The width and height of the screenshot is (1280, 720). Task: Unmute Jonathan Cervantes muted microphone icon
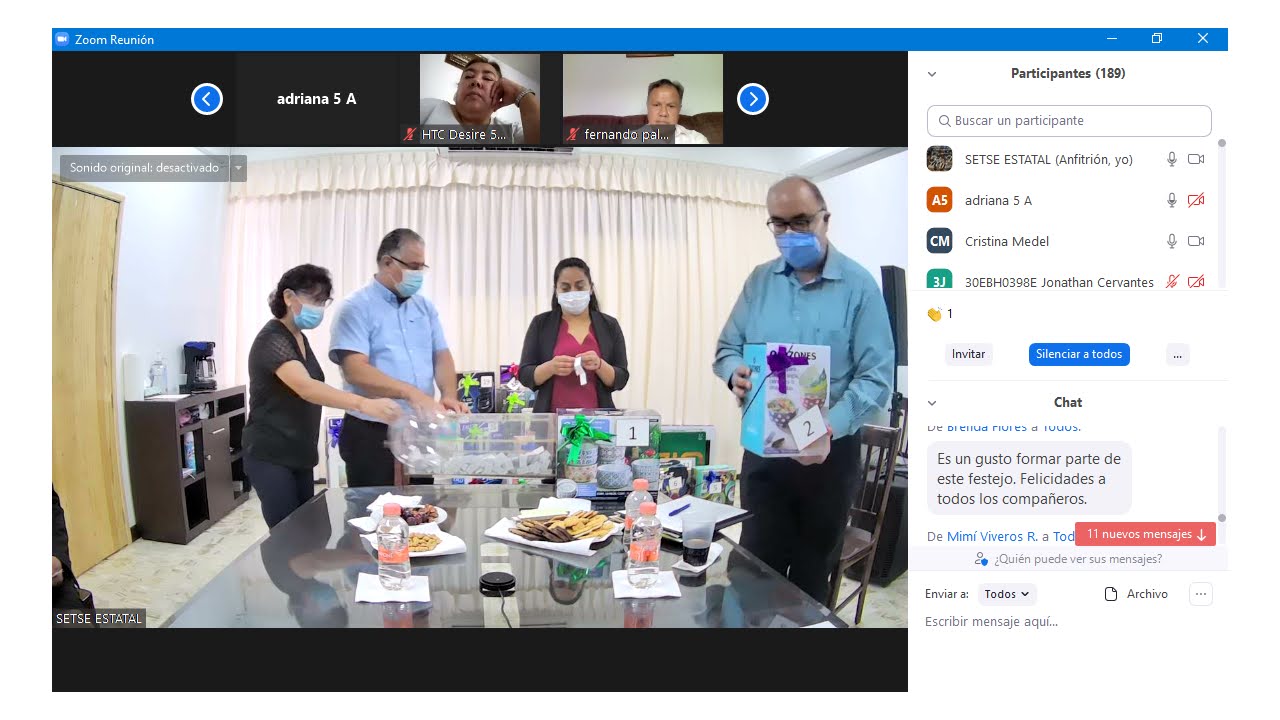coord(1172,282)
